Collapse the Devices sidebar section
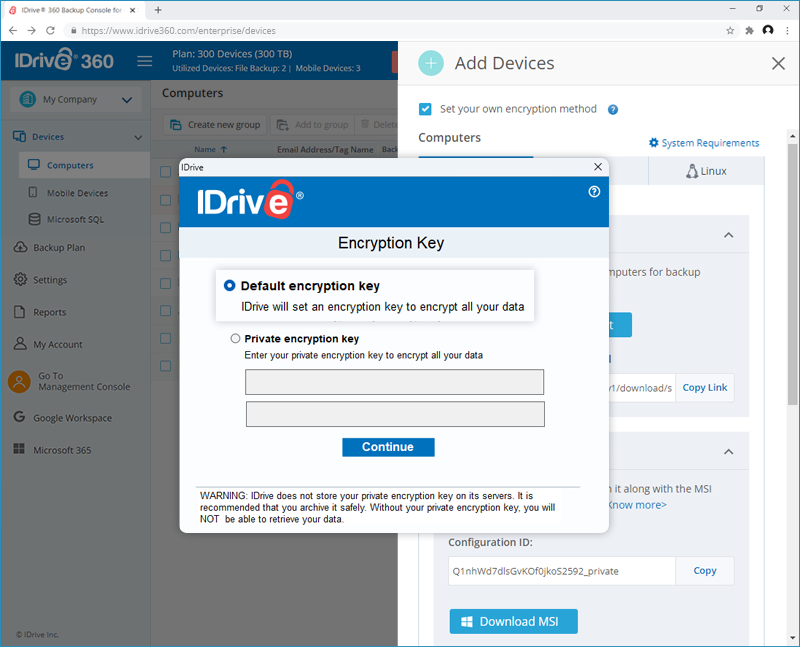 coord(138,137)
